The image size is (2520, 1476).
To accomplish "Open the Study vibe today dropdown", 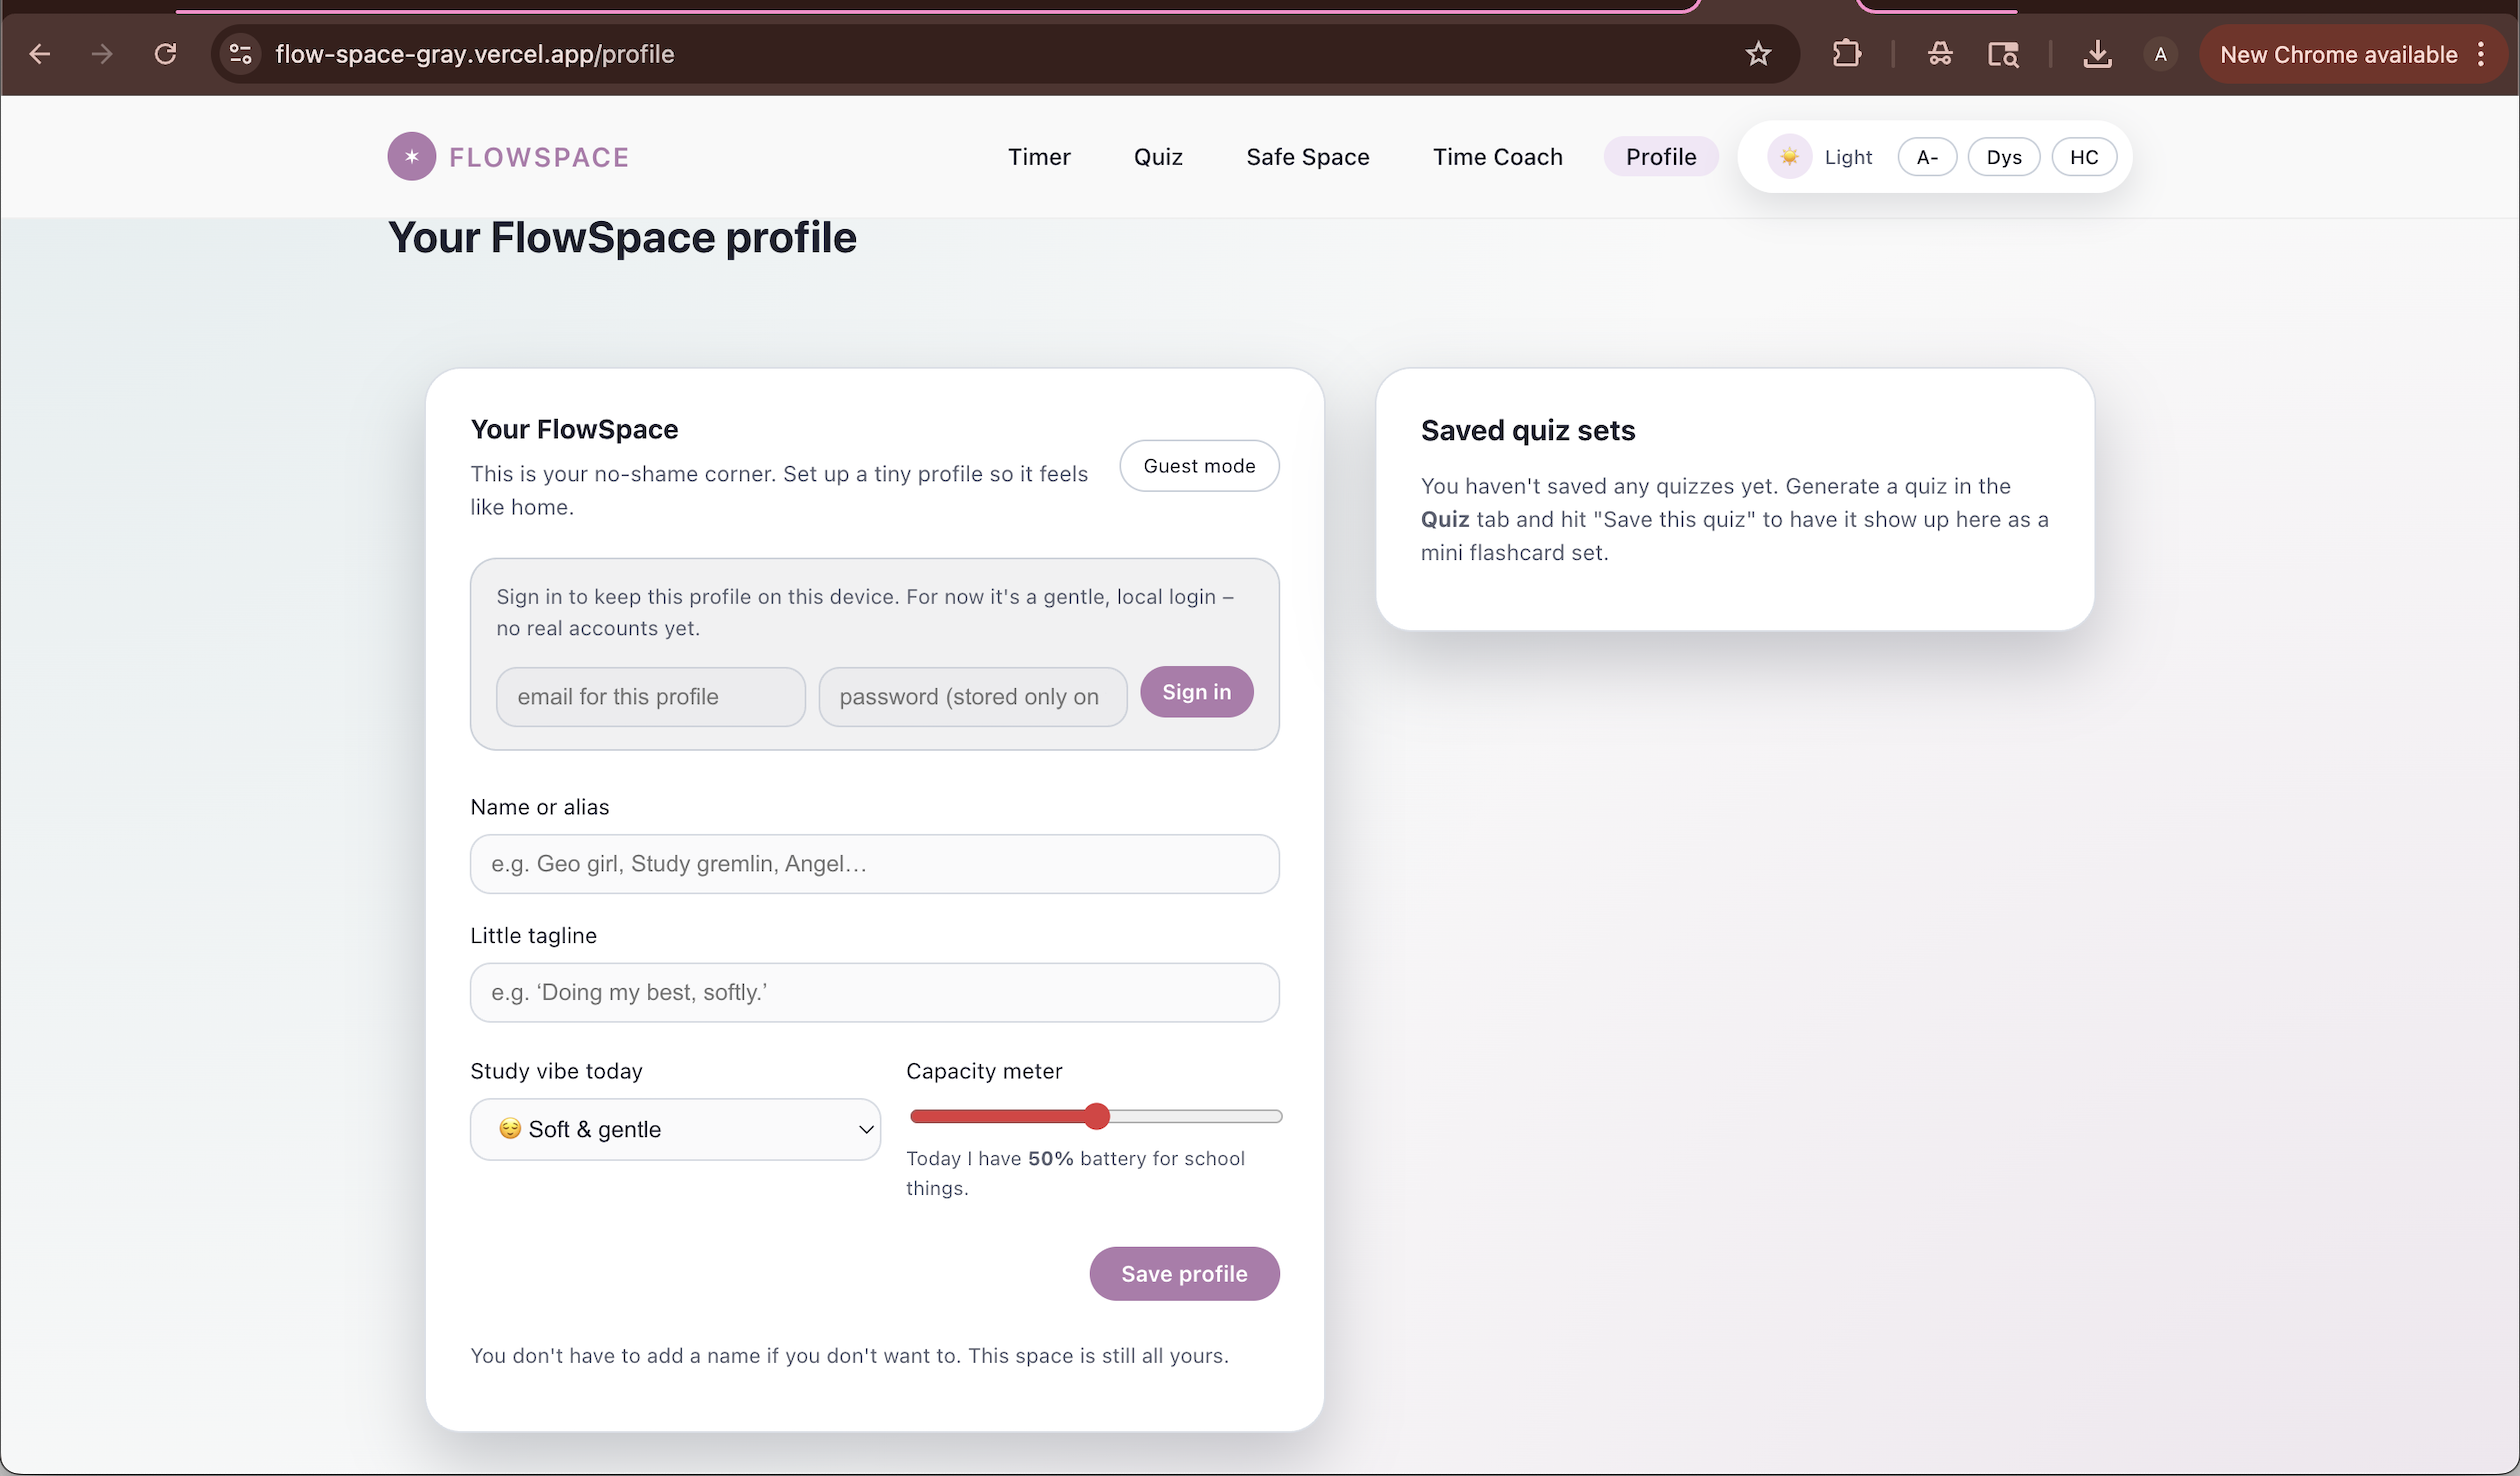I will [x=675, y=1130].
